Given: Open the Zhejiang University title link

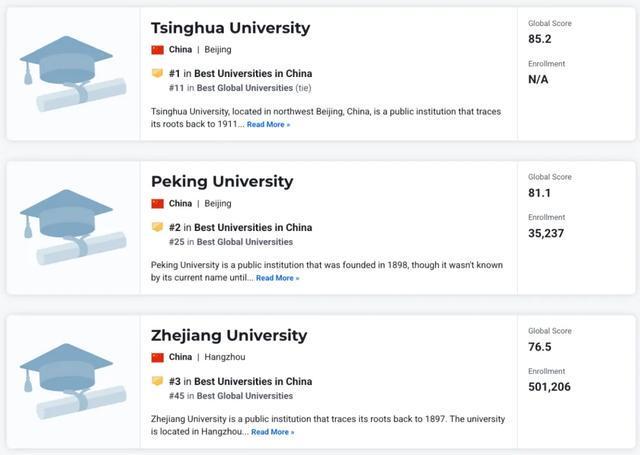Looking at the screenshot, I should tap(229, 336).
